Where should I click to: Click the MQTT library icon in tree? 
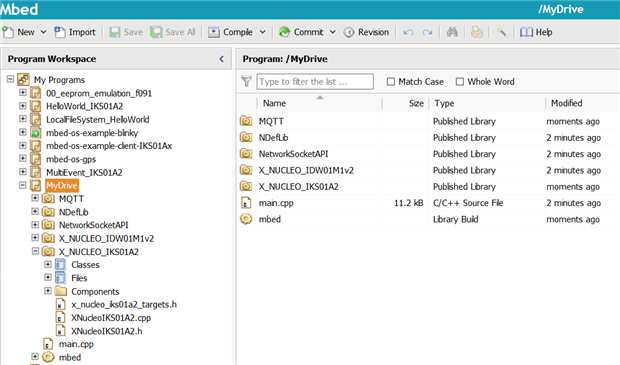coord(48,199)
